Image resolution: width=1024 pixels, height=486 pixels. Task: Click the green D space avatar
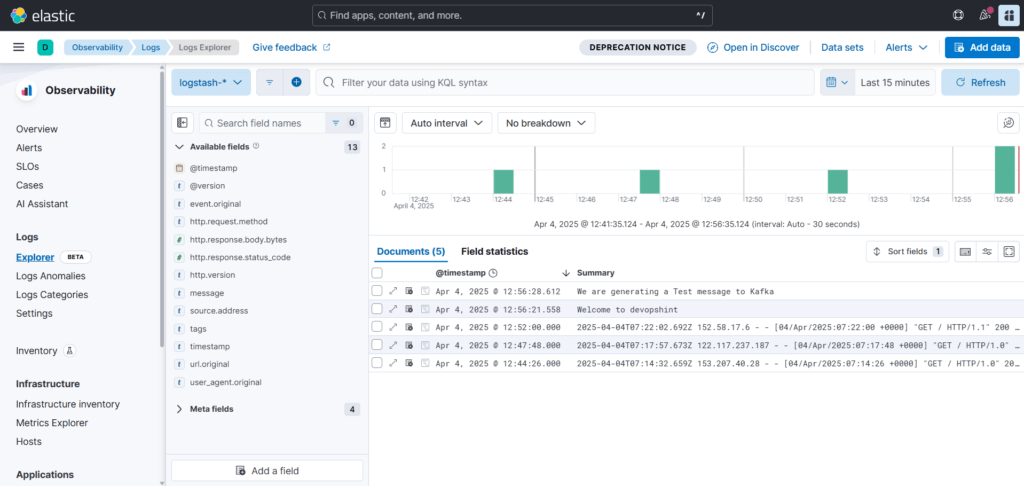[x=45, y=47]
